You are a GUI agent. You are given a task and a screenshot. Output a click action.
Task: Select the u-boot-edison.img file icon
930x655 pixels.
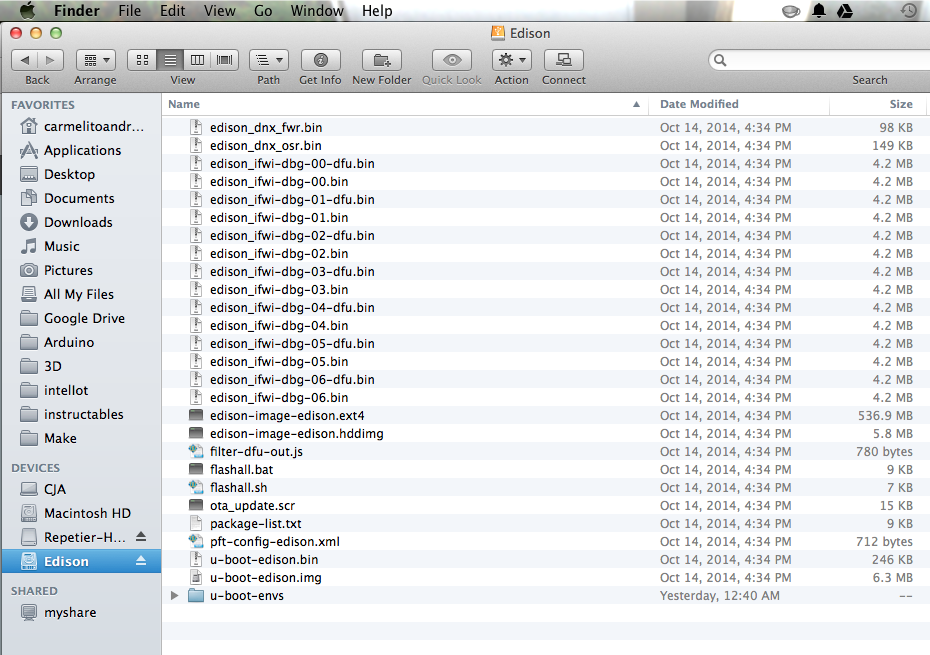(196, 577)
